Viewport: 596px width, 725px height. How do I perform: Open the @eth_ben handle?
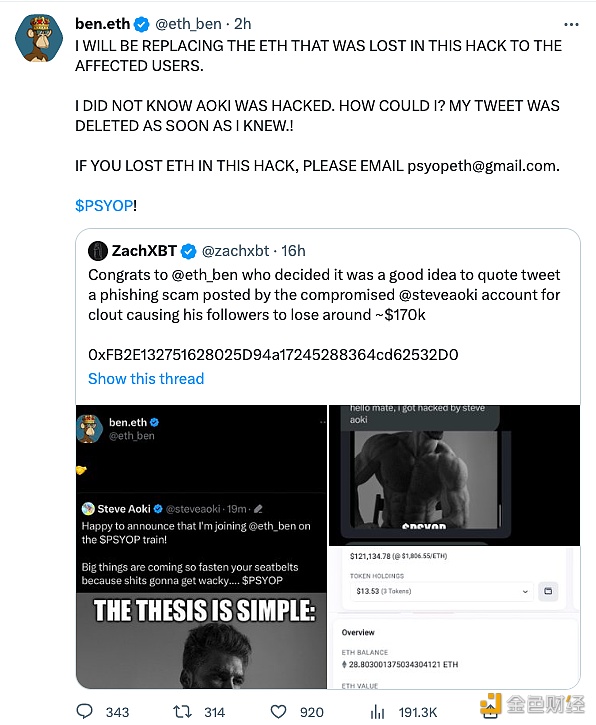click(188, 24)
